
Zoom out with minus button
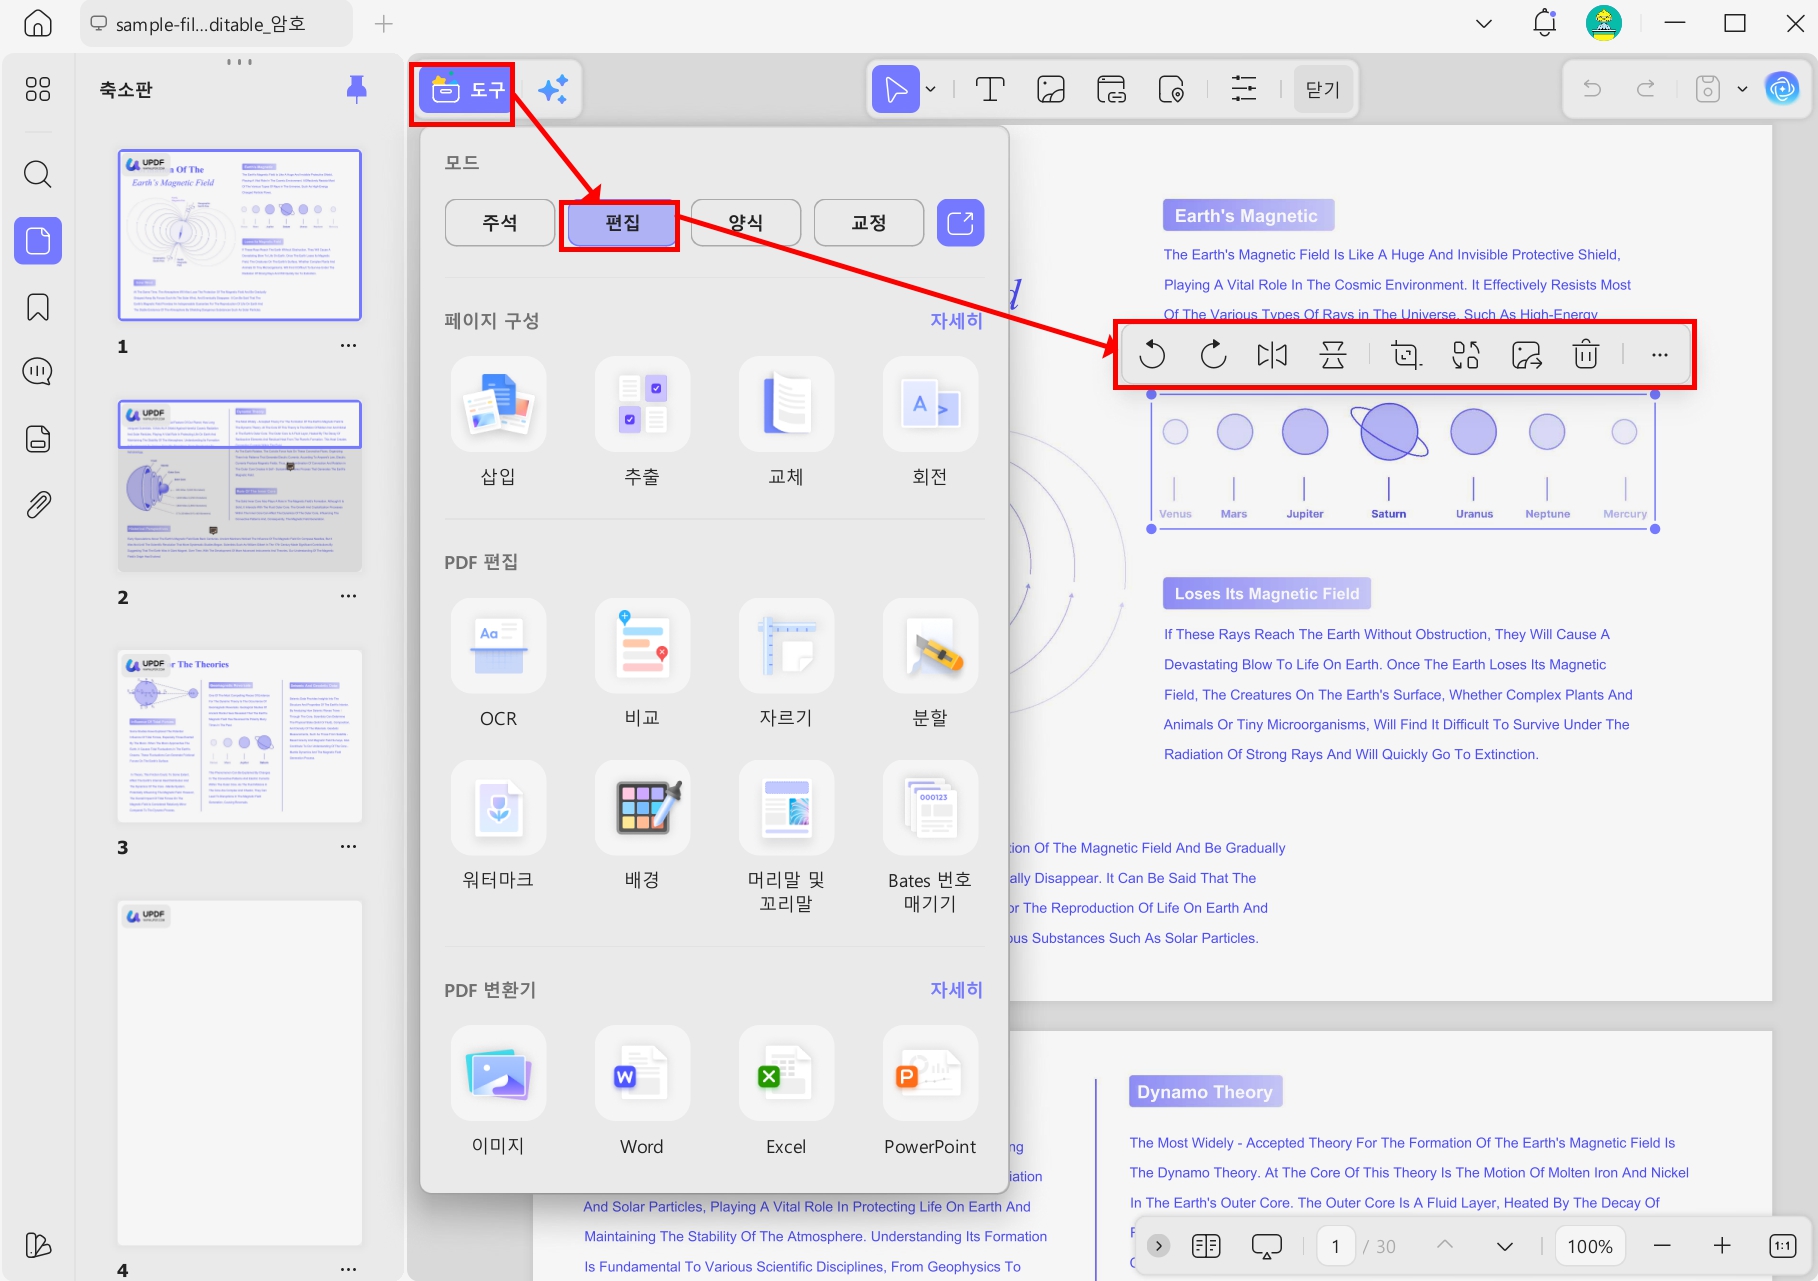coord(1662,1246)
